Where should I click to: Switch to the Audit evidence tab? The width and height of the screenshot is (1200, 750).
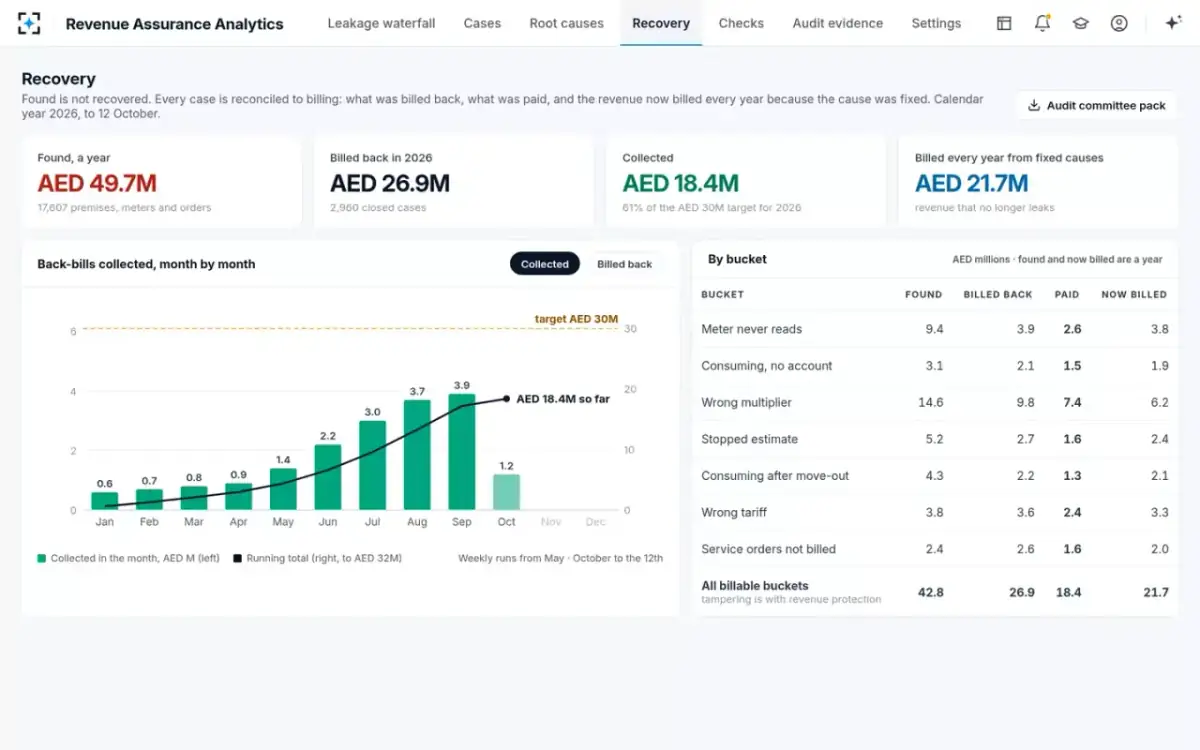pyautogui.click(x=838, y=23)
